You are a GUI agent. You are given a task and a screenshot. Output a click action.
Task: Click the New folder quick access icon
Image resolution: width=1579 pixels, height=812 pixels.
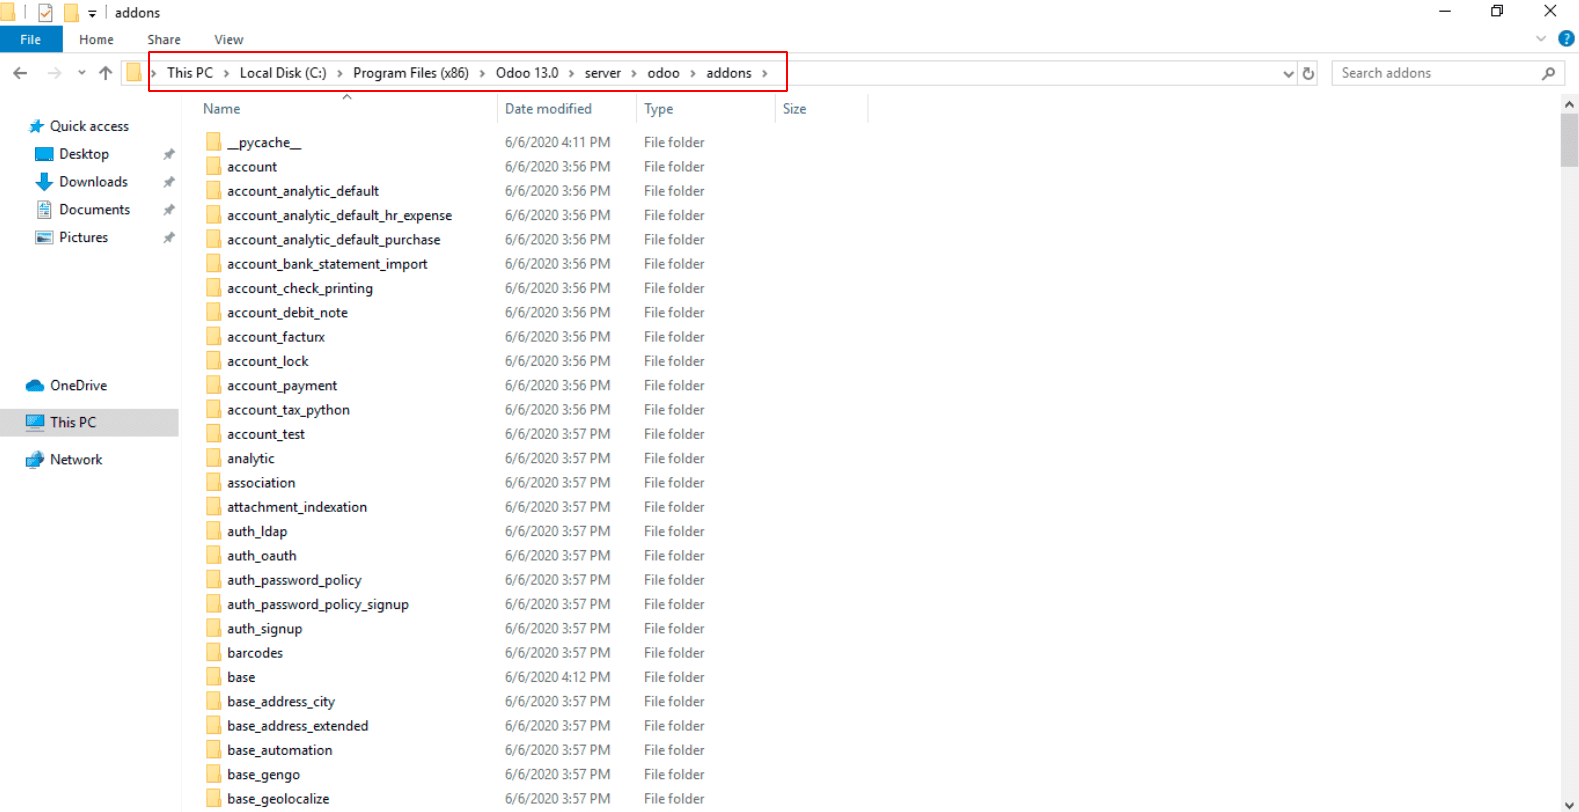pyautogui.click(x=71, y=12)
